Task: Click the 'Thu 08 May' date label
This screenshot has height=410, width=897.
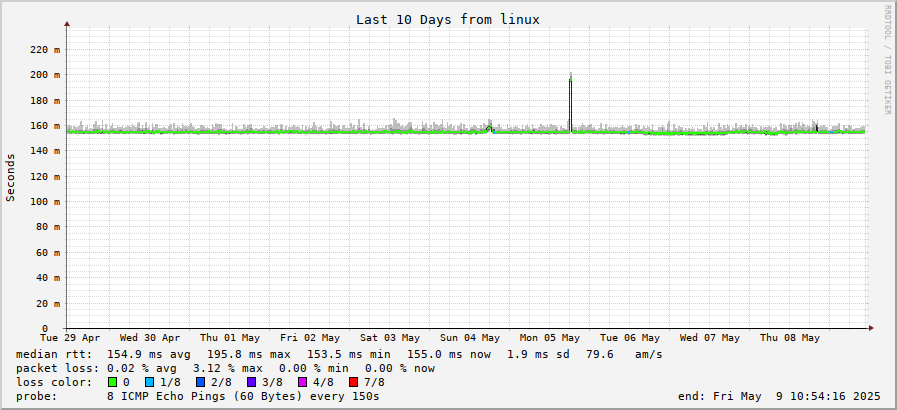Action: coord(790,338)
